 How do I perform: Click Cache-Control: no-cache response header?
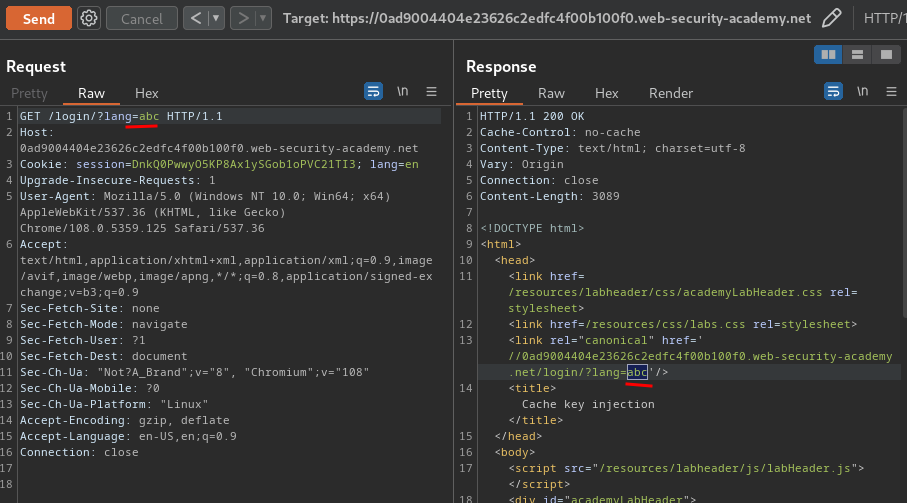tap(560, 132)
